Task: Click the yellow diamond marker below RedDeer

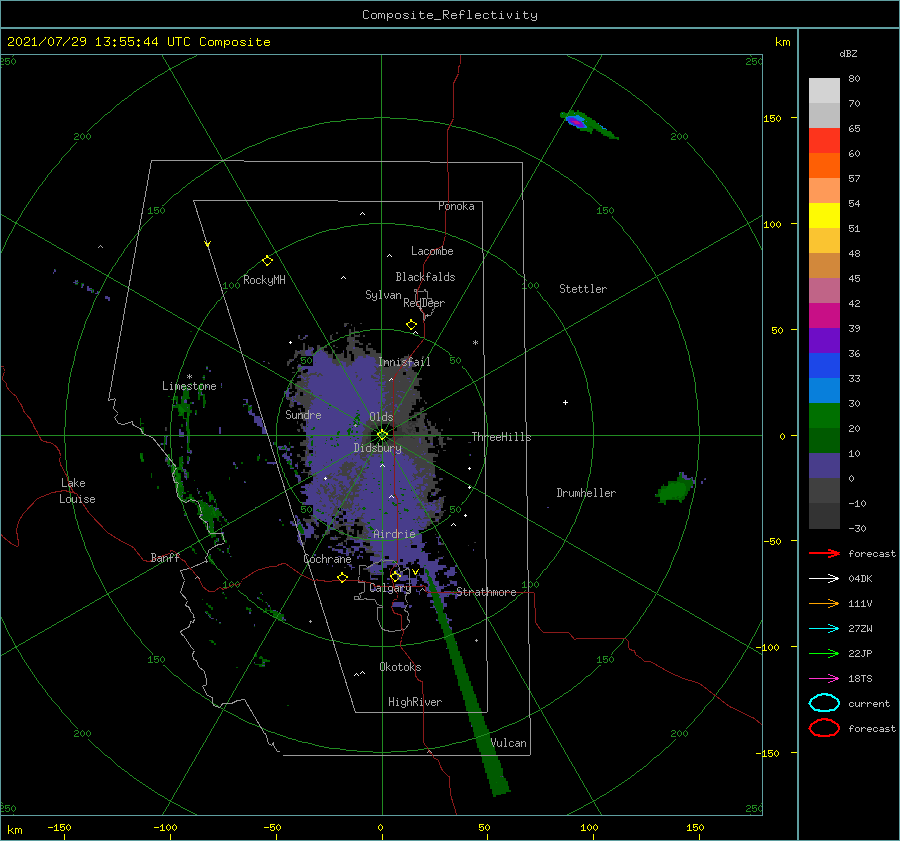Action: point(412,325)
